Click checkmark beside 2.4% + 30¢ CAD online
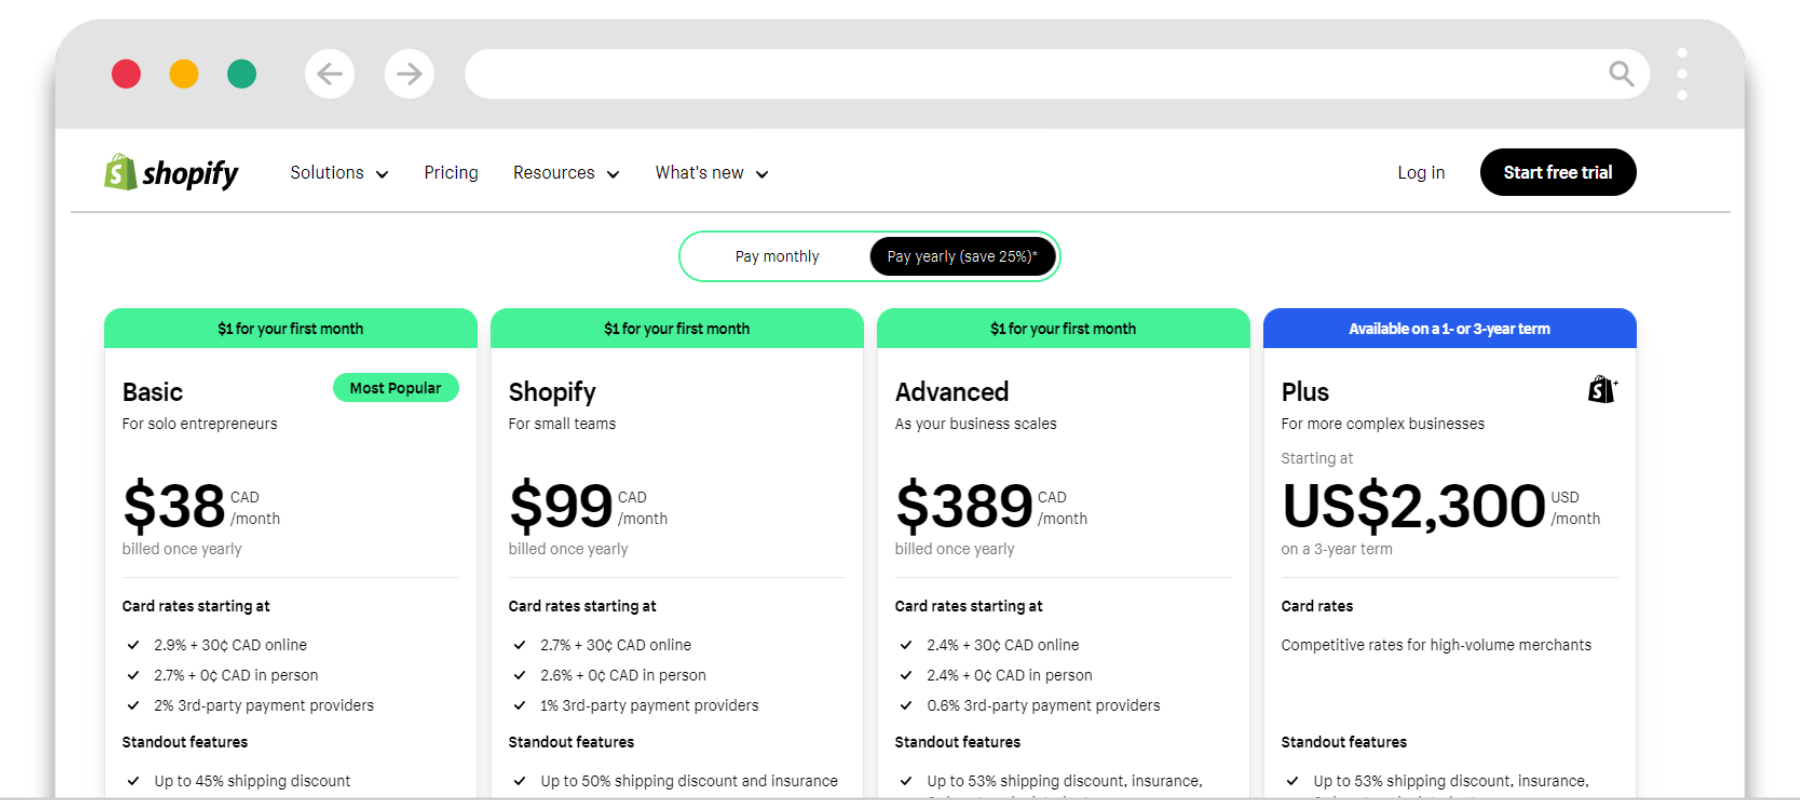Viewport: 1800px width, 800px height. pyautogui.click(x=906, y=645)
